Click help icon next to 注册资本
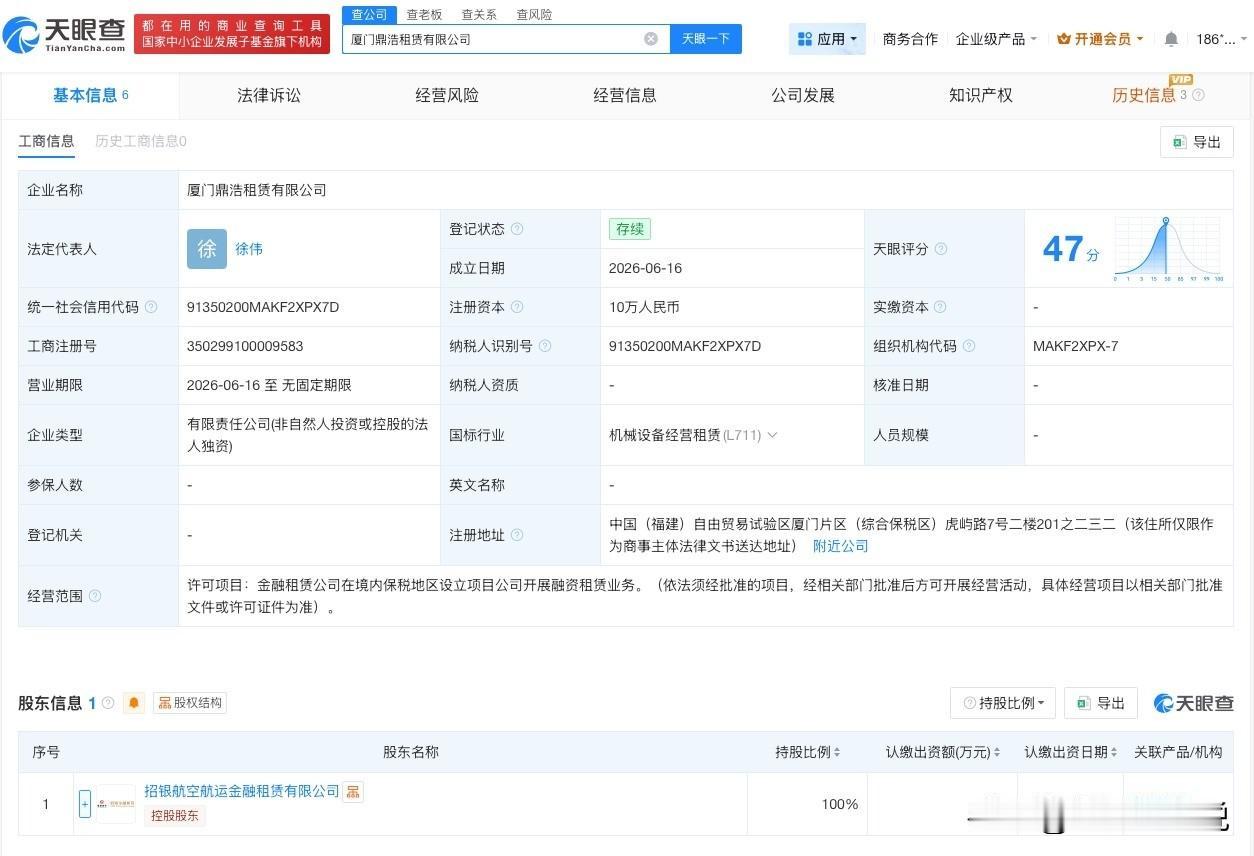1254x856 pixels. pyautogui.click(x=517, y=307)
